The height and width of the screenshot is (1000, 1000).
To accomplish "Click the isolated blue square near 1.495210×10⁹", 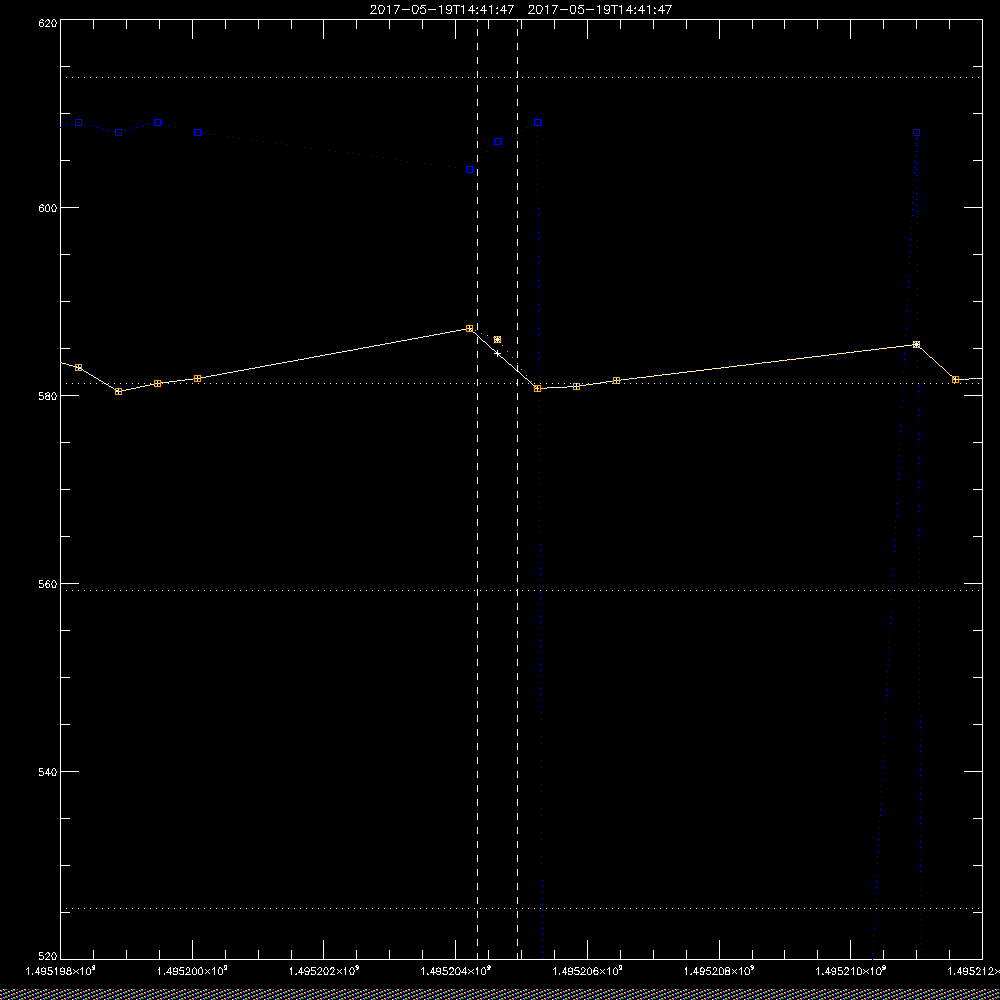I will 916,133.
